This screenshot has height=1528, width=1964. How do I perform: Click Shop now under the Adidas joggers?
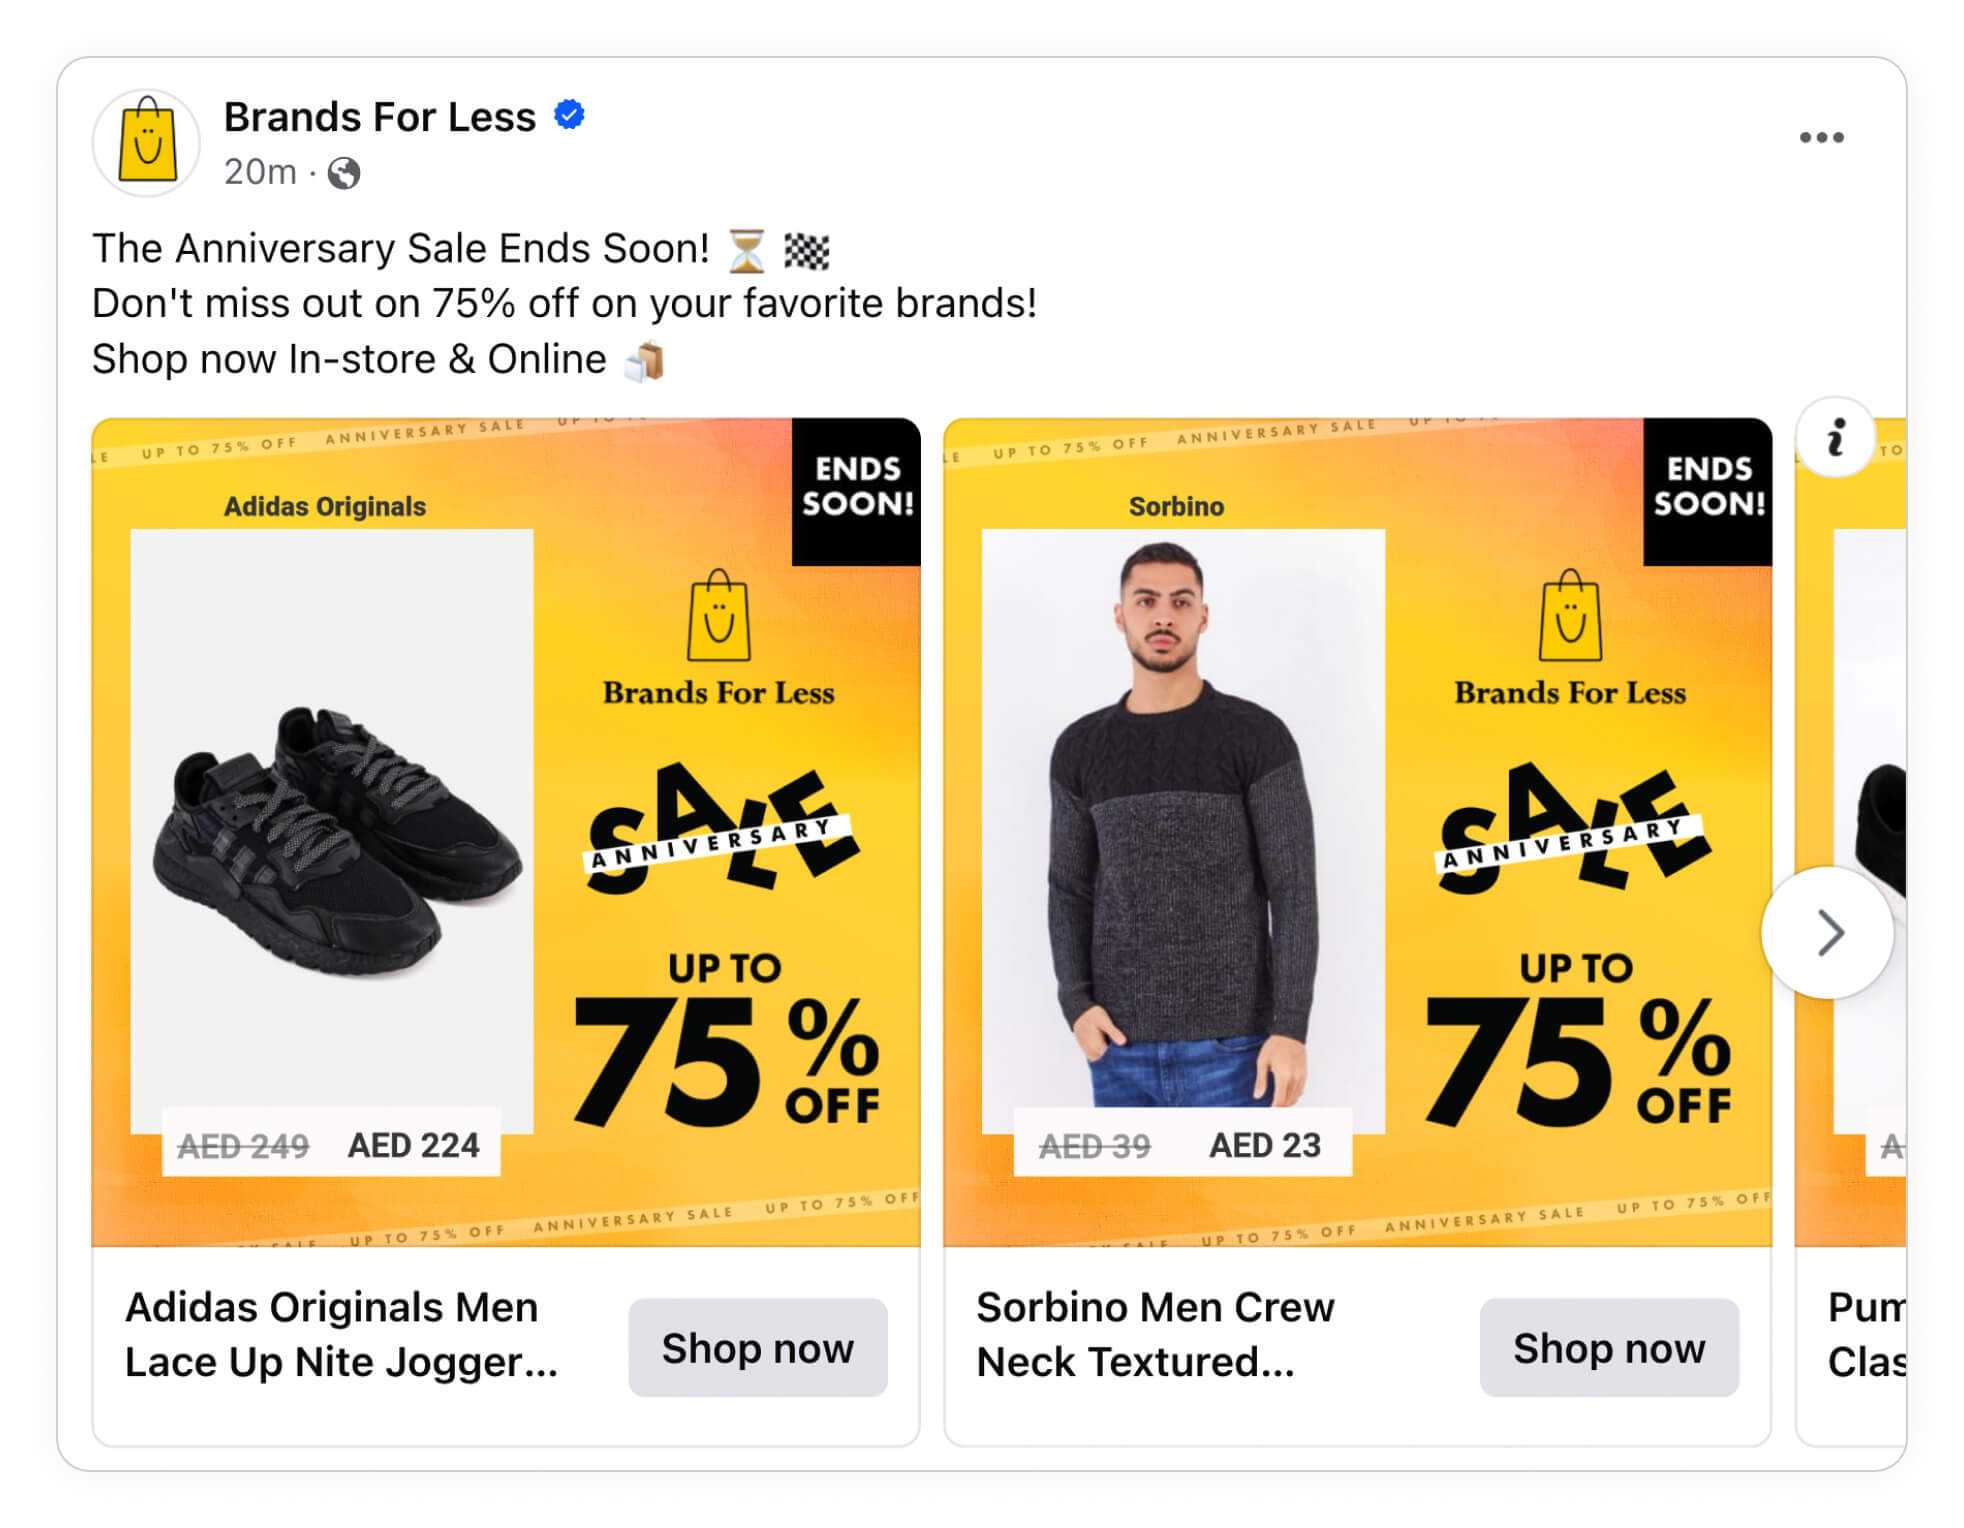coord(757,1349)
